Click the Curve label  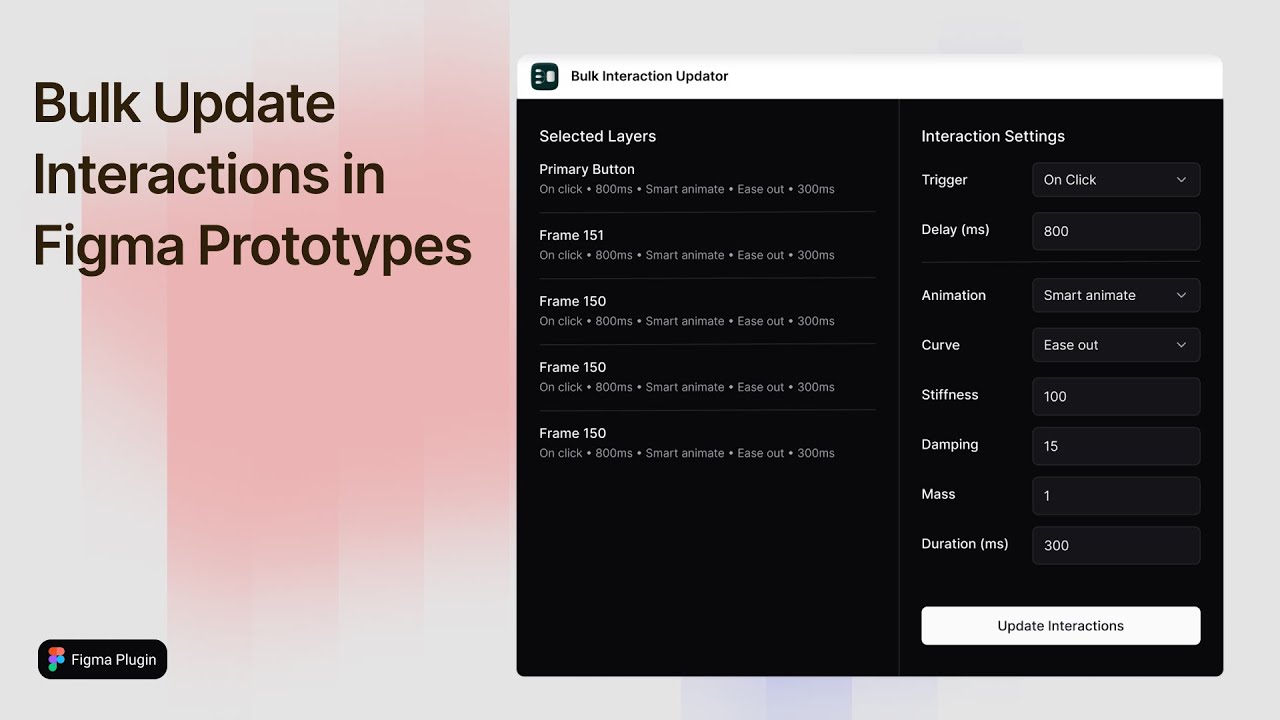click(x=940, y=345)
